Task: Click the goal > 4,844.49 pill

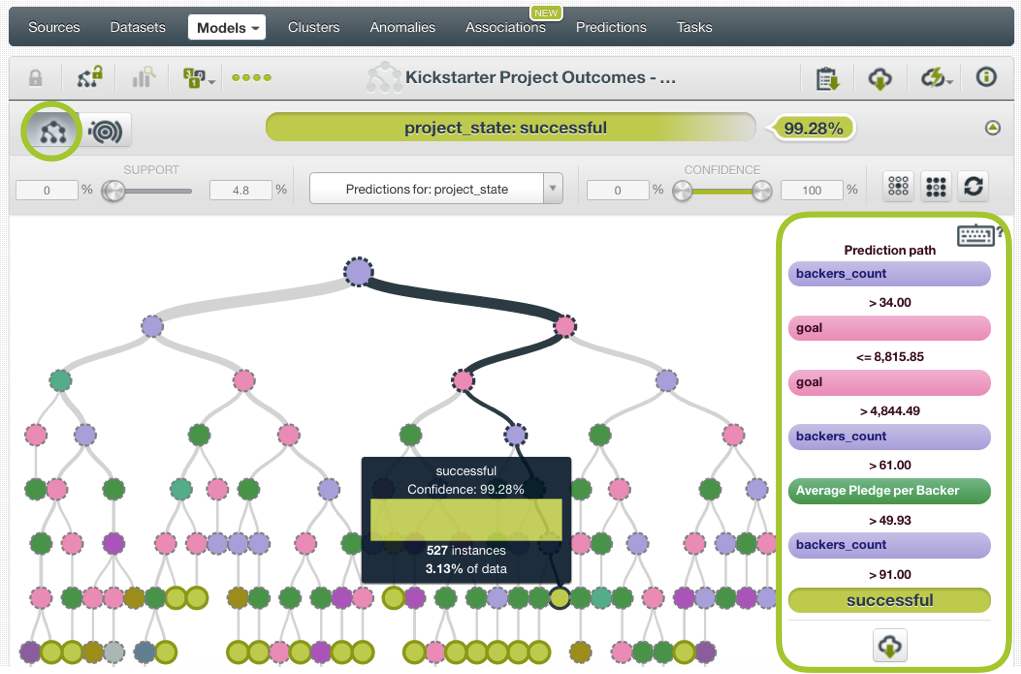Action: click(x=889, y=382)
